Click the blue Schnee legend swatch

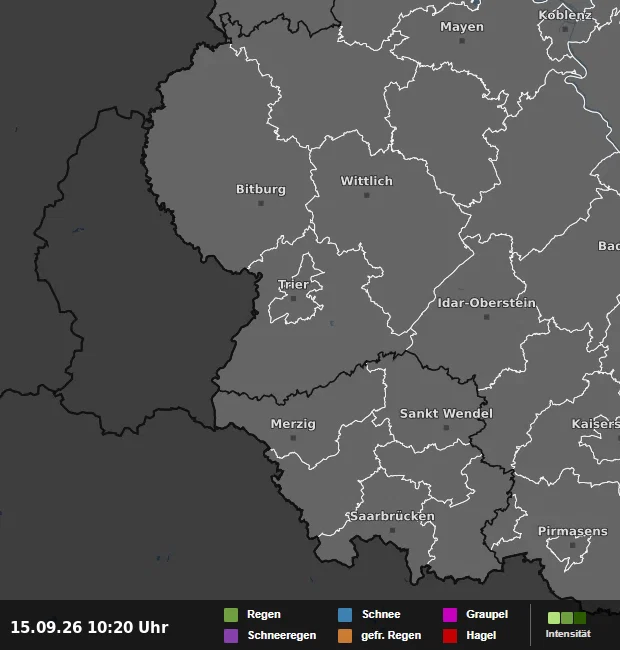tap(345, 615)
